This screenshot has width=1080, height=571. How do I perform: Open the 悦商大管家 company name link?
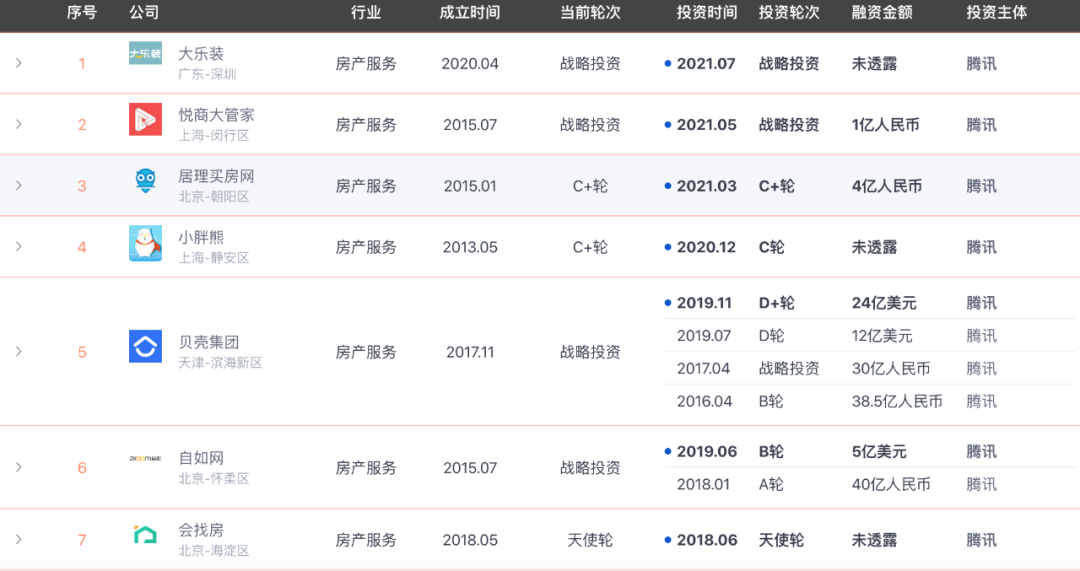tap(216, 115)
